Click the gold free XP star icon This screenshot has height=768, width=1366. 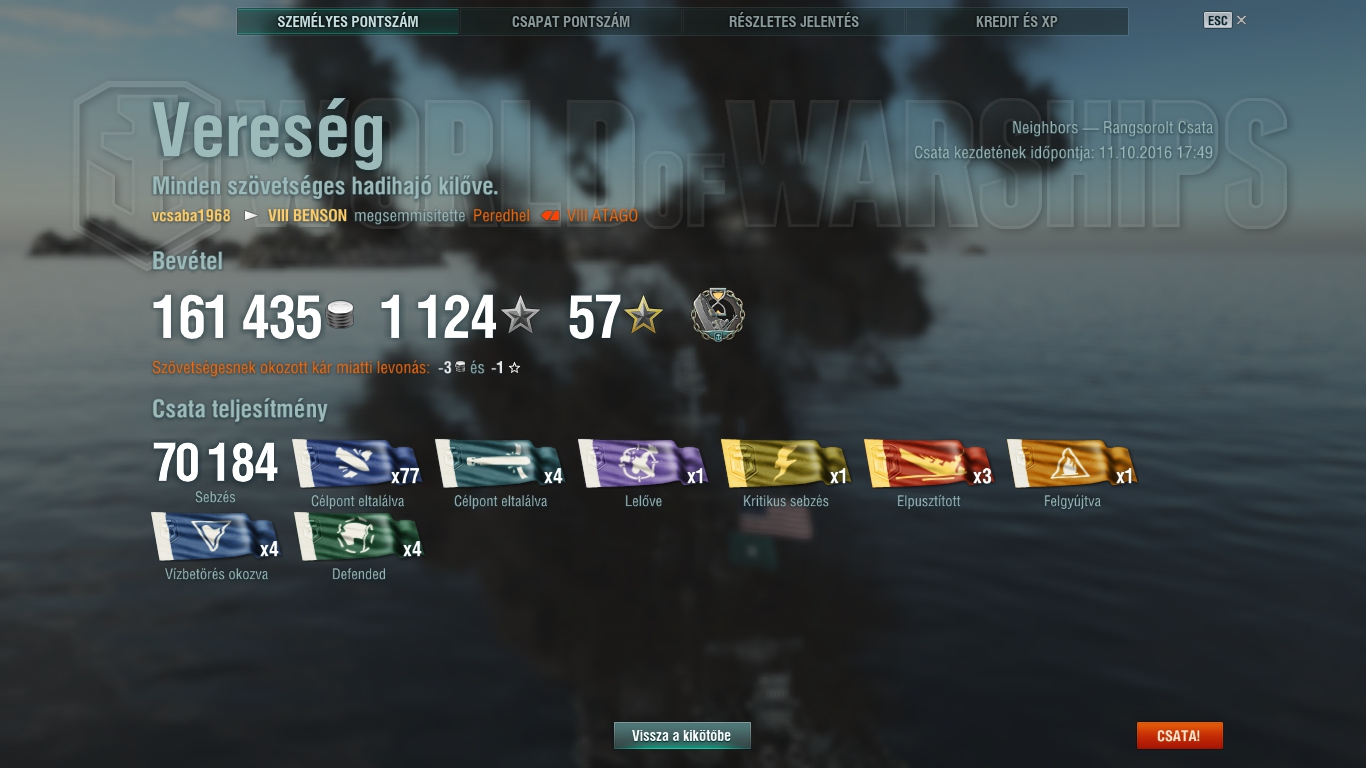643,318
